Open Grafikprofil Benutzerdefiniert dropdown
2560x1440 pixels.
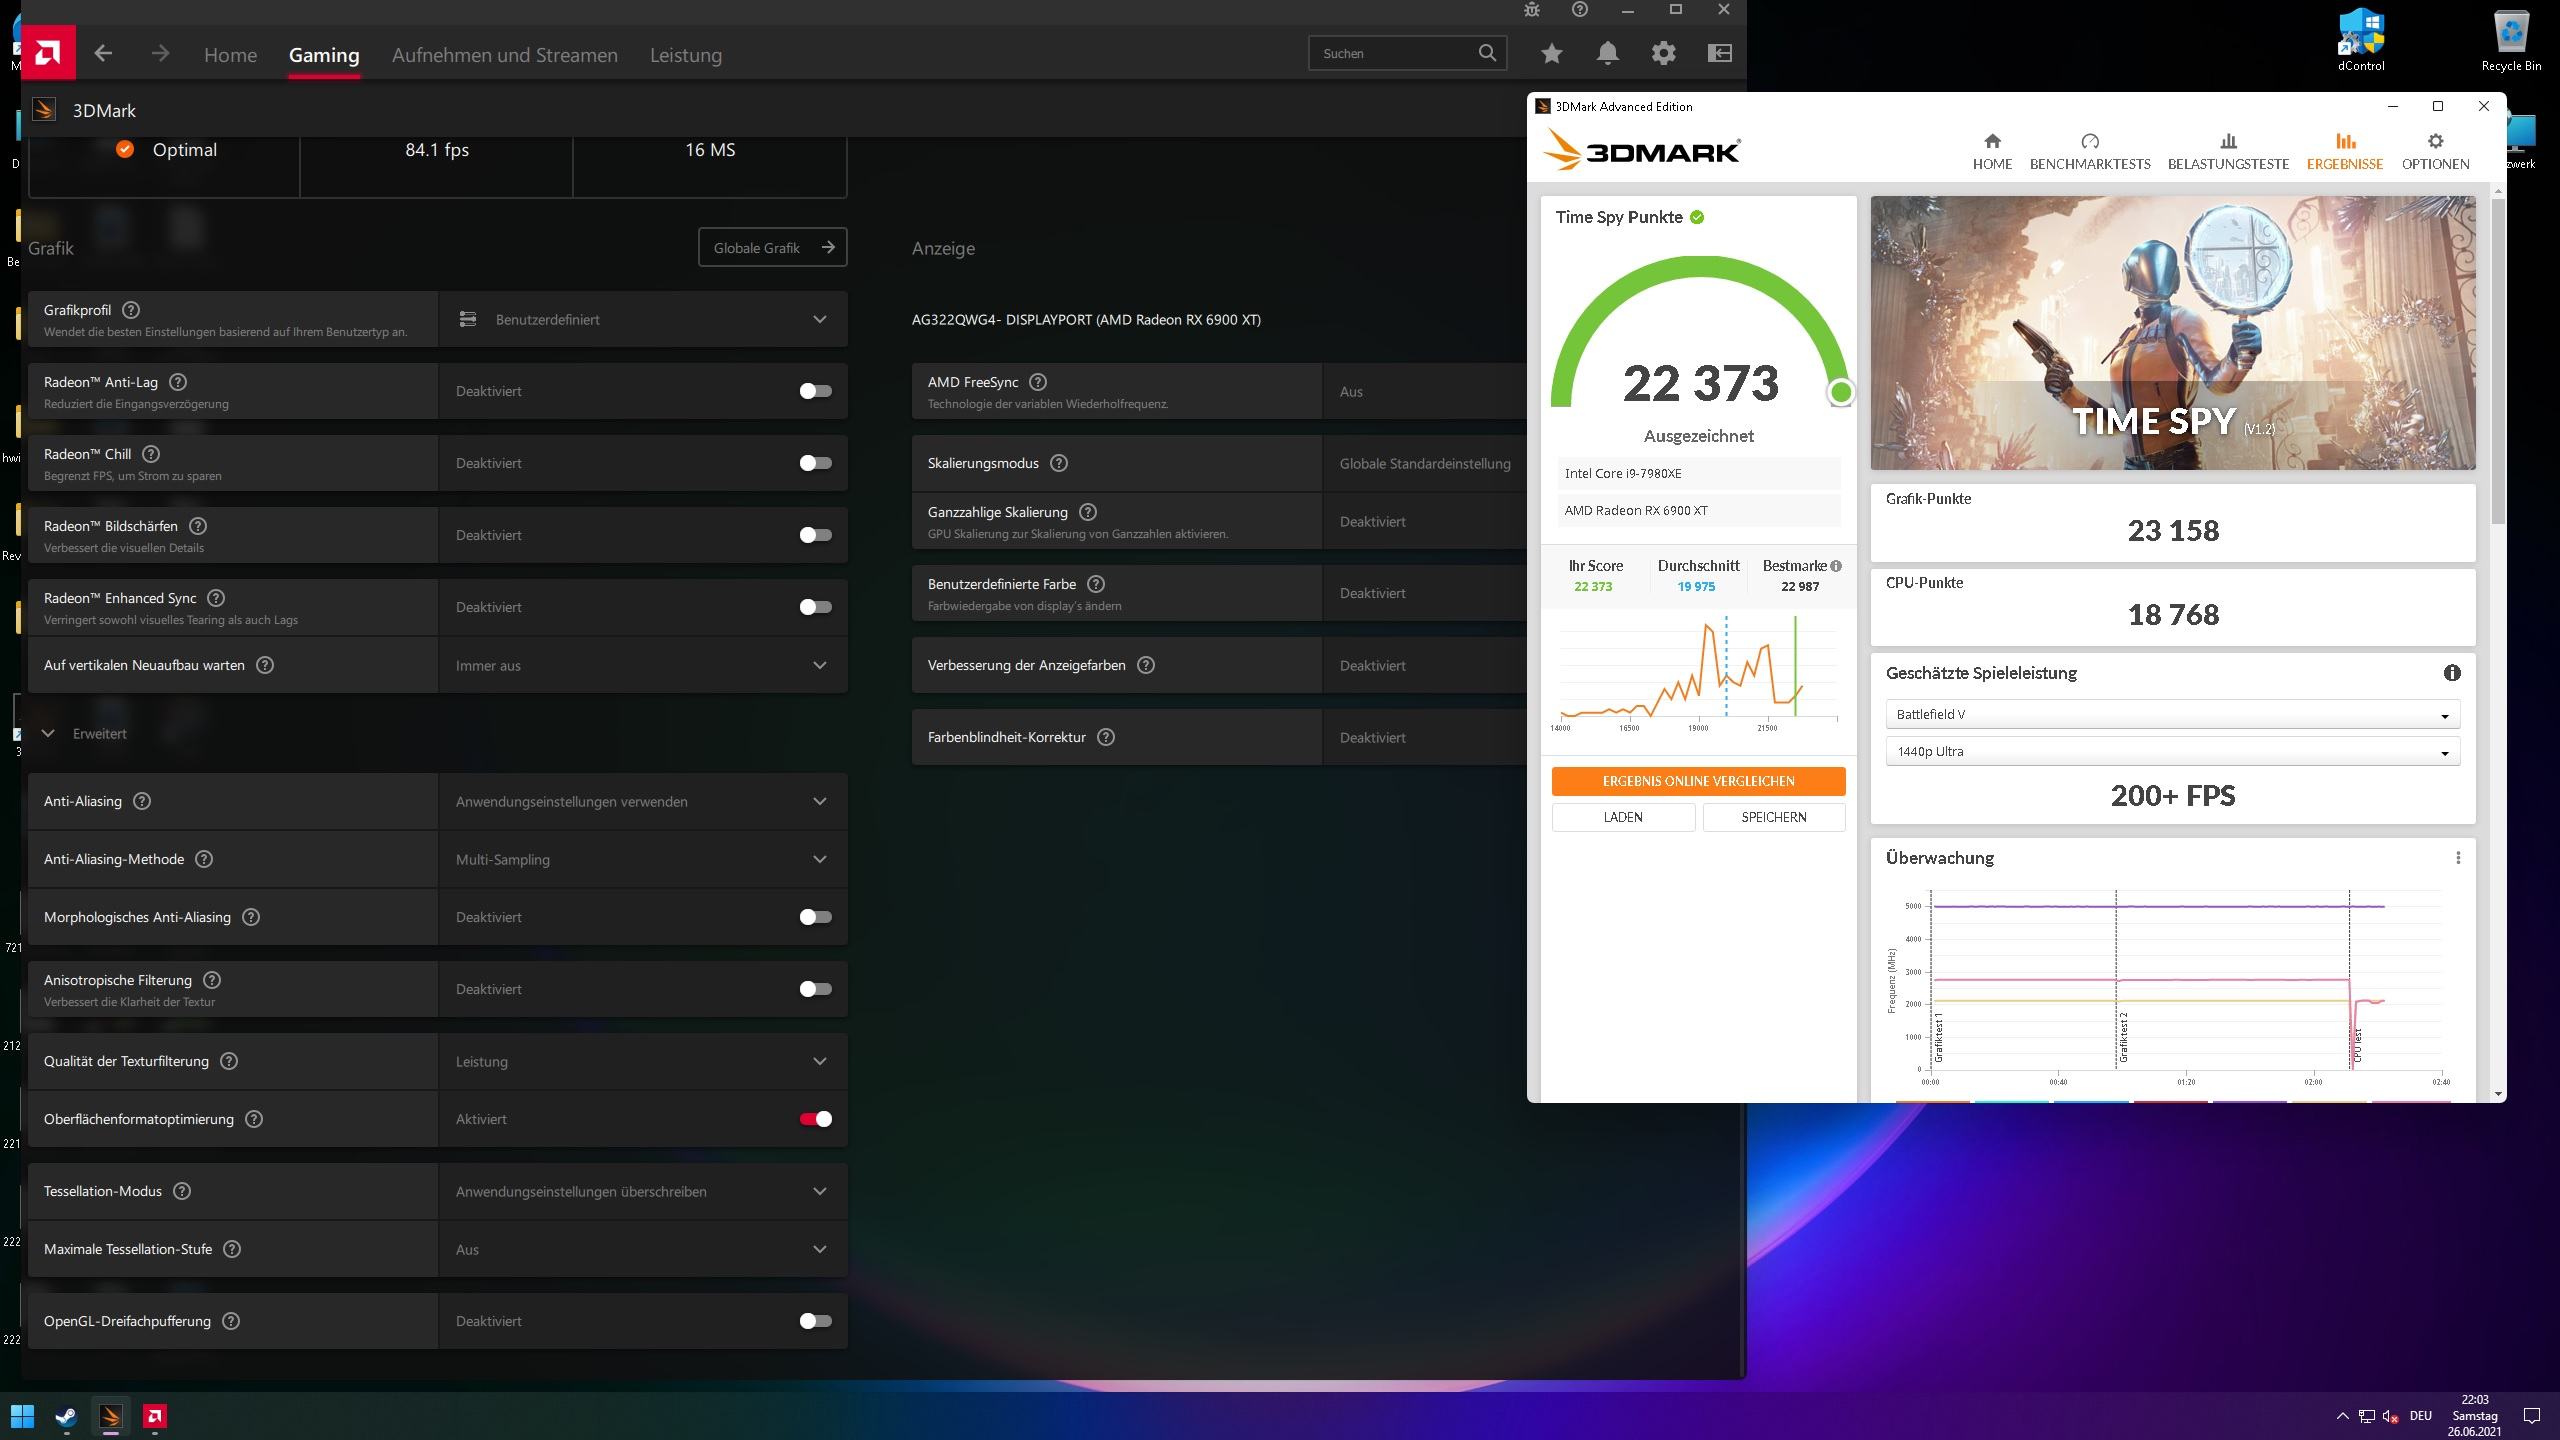643,319
